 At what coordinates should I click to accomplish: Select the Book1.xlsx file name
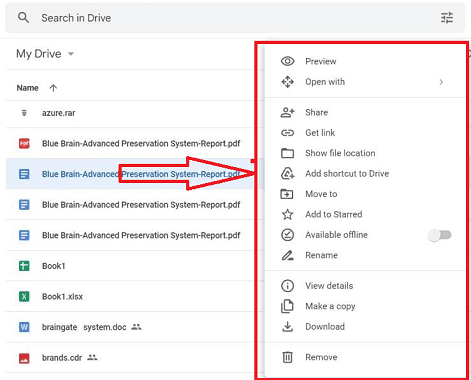62,296
